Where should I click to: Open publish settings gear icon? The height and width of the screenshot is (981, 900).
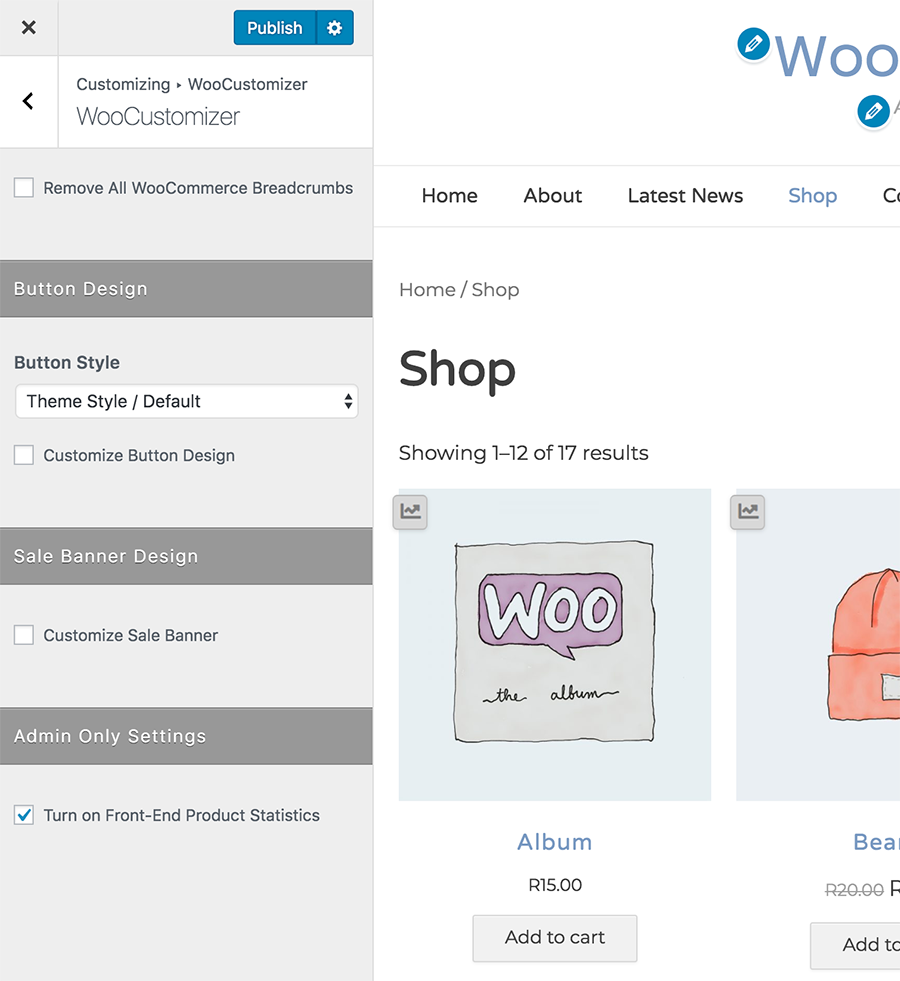coord(335,28)
